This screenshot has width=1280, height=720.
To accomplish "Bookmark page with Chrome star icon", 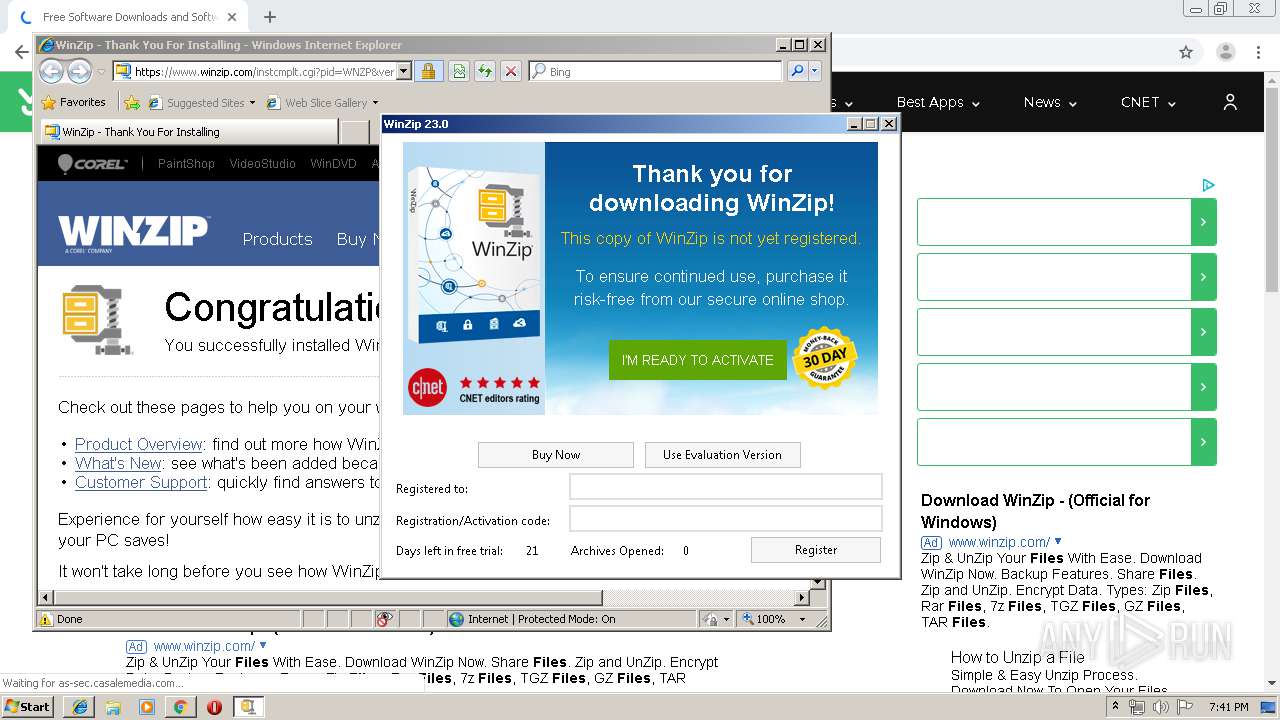I will pos(1186,53).
